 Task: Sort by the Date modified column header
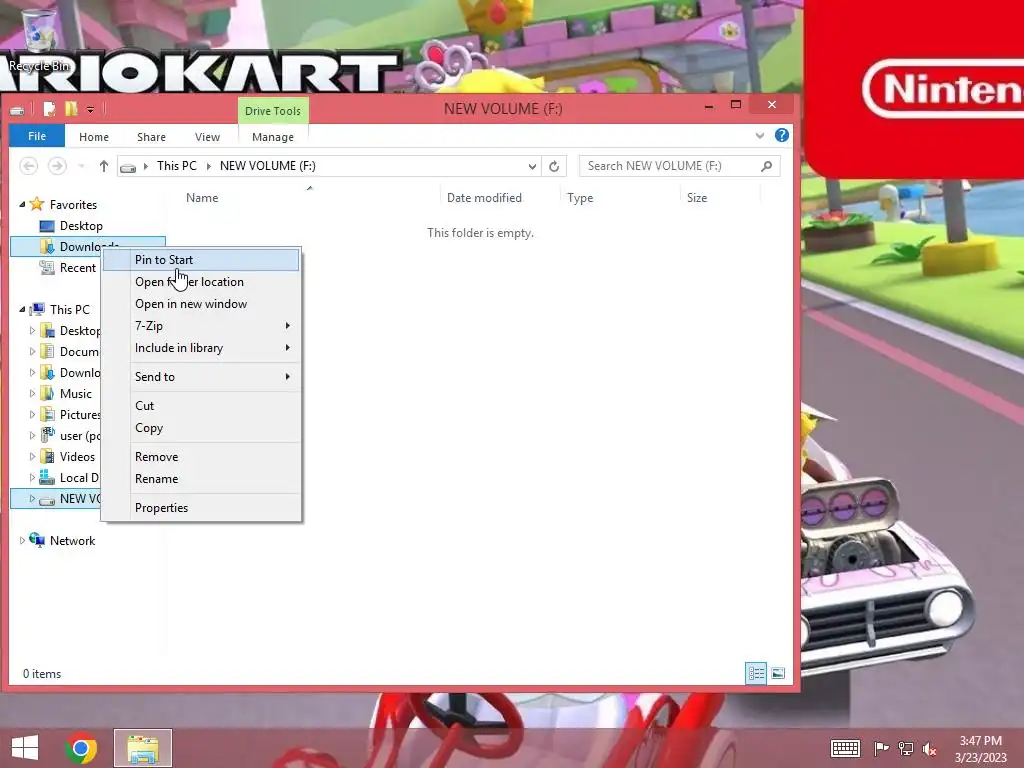484,198
